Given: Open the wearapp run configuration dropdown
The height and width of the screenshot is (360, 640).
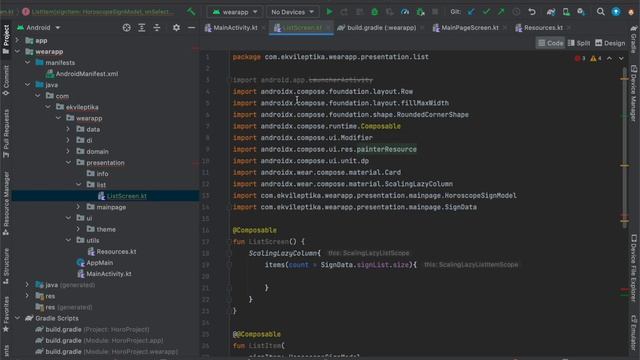Looking at the screenshot, I should 235,12.
